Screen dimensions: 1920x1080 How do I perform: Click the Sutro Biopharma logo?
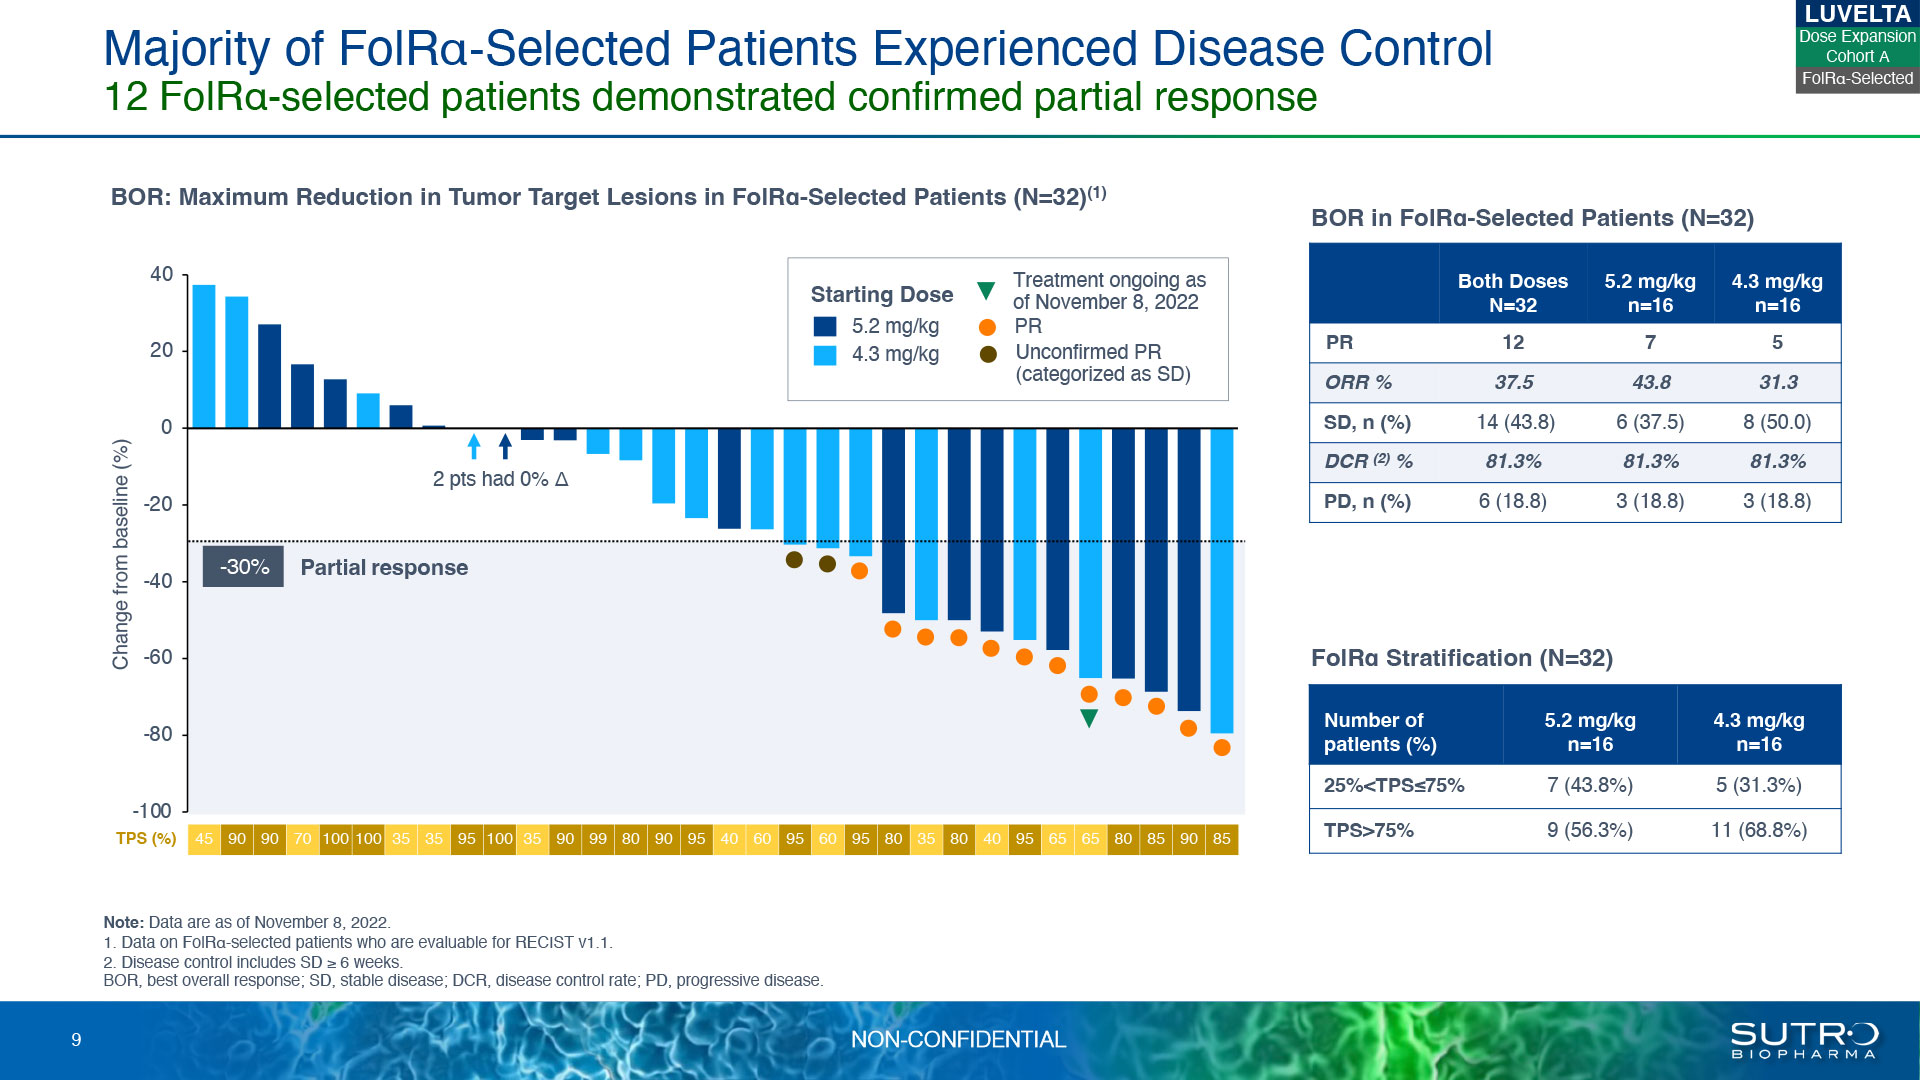[1804, 1040]
